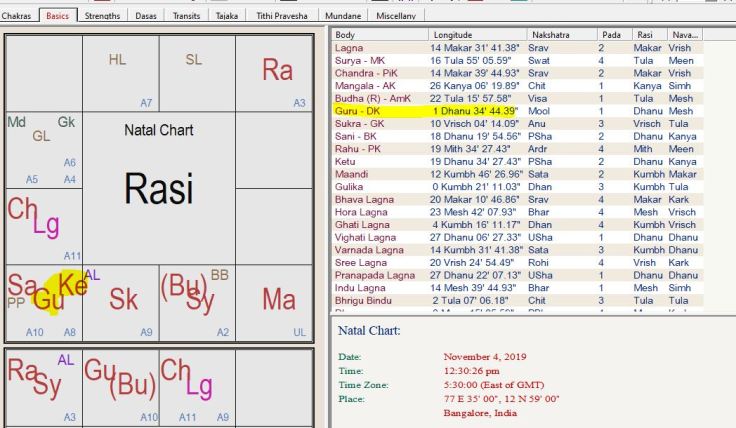736x428 pixels.
Task: Select the Lagna row in table
Action: point(518,48)
